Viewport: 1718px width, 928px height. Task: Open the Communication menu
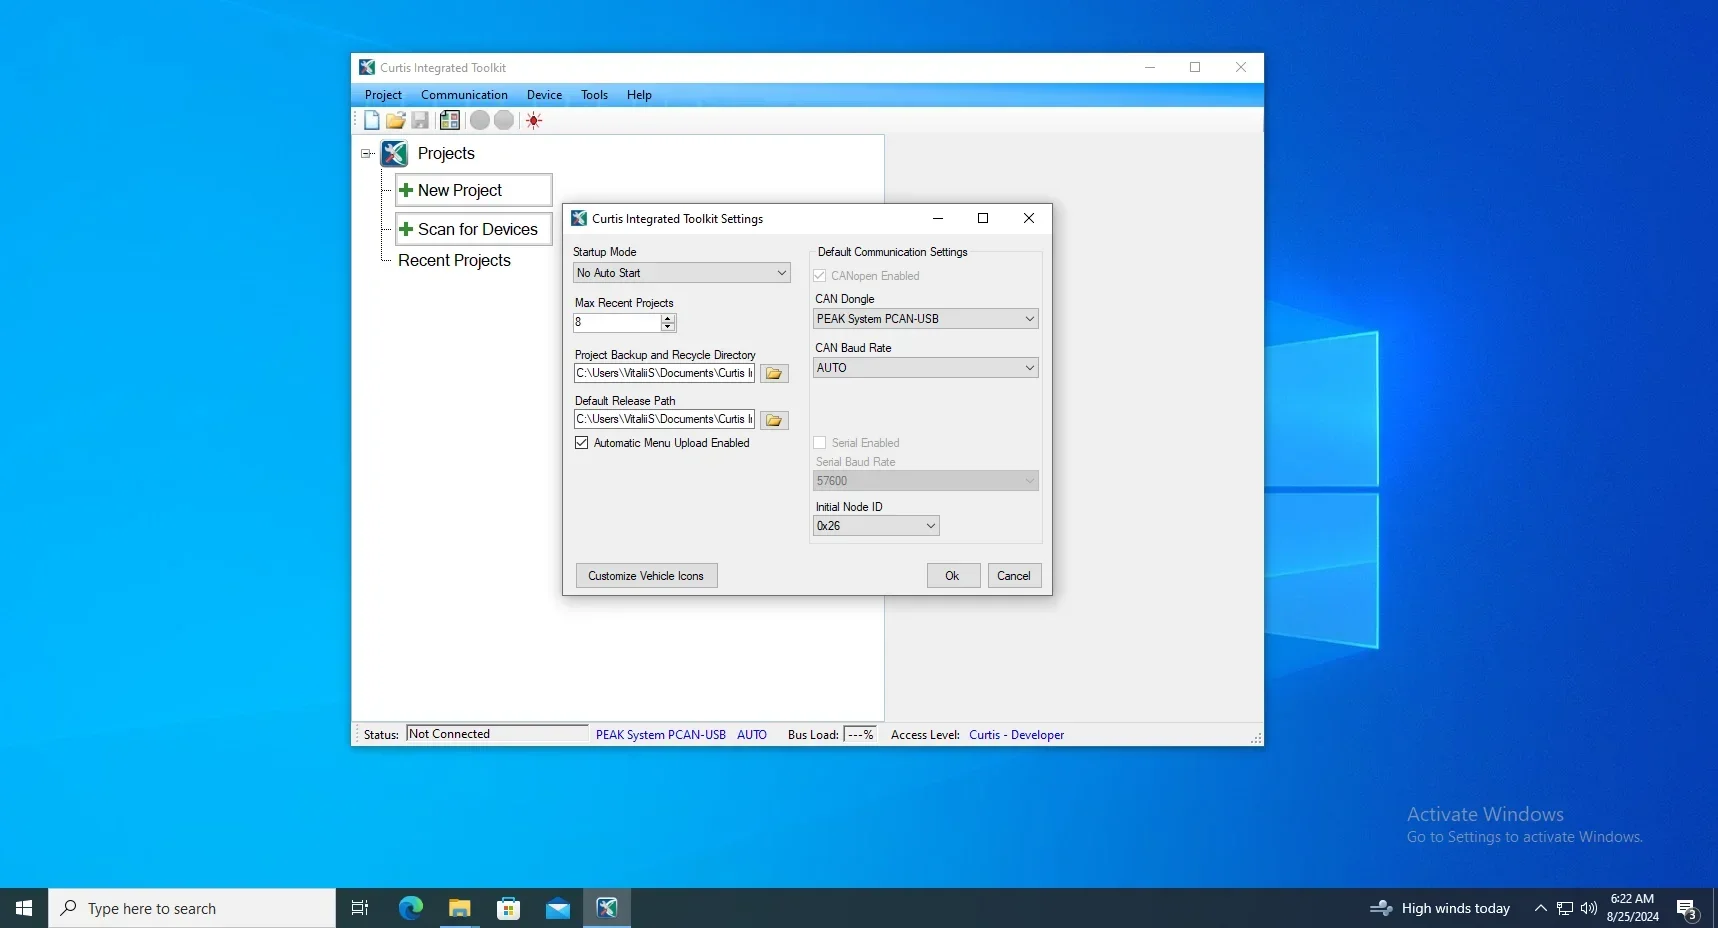point(464,95)
